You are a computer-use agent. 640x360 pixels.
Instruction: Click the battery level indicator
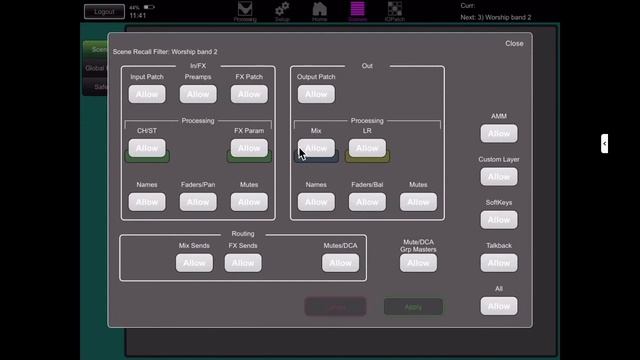(x=149, y=7)
